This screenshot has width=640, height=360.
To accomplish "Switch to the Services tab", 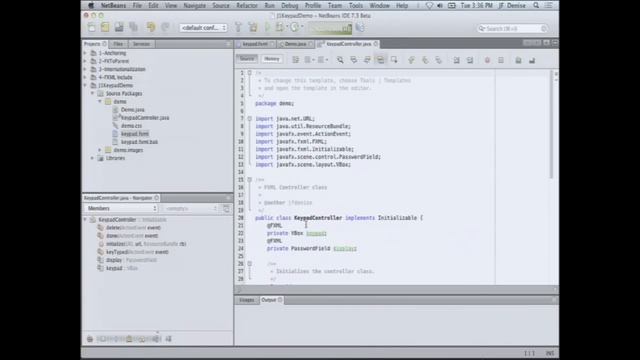I will pyautogui.click(x=141, y=44).
